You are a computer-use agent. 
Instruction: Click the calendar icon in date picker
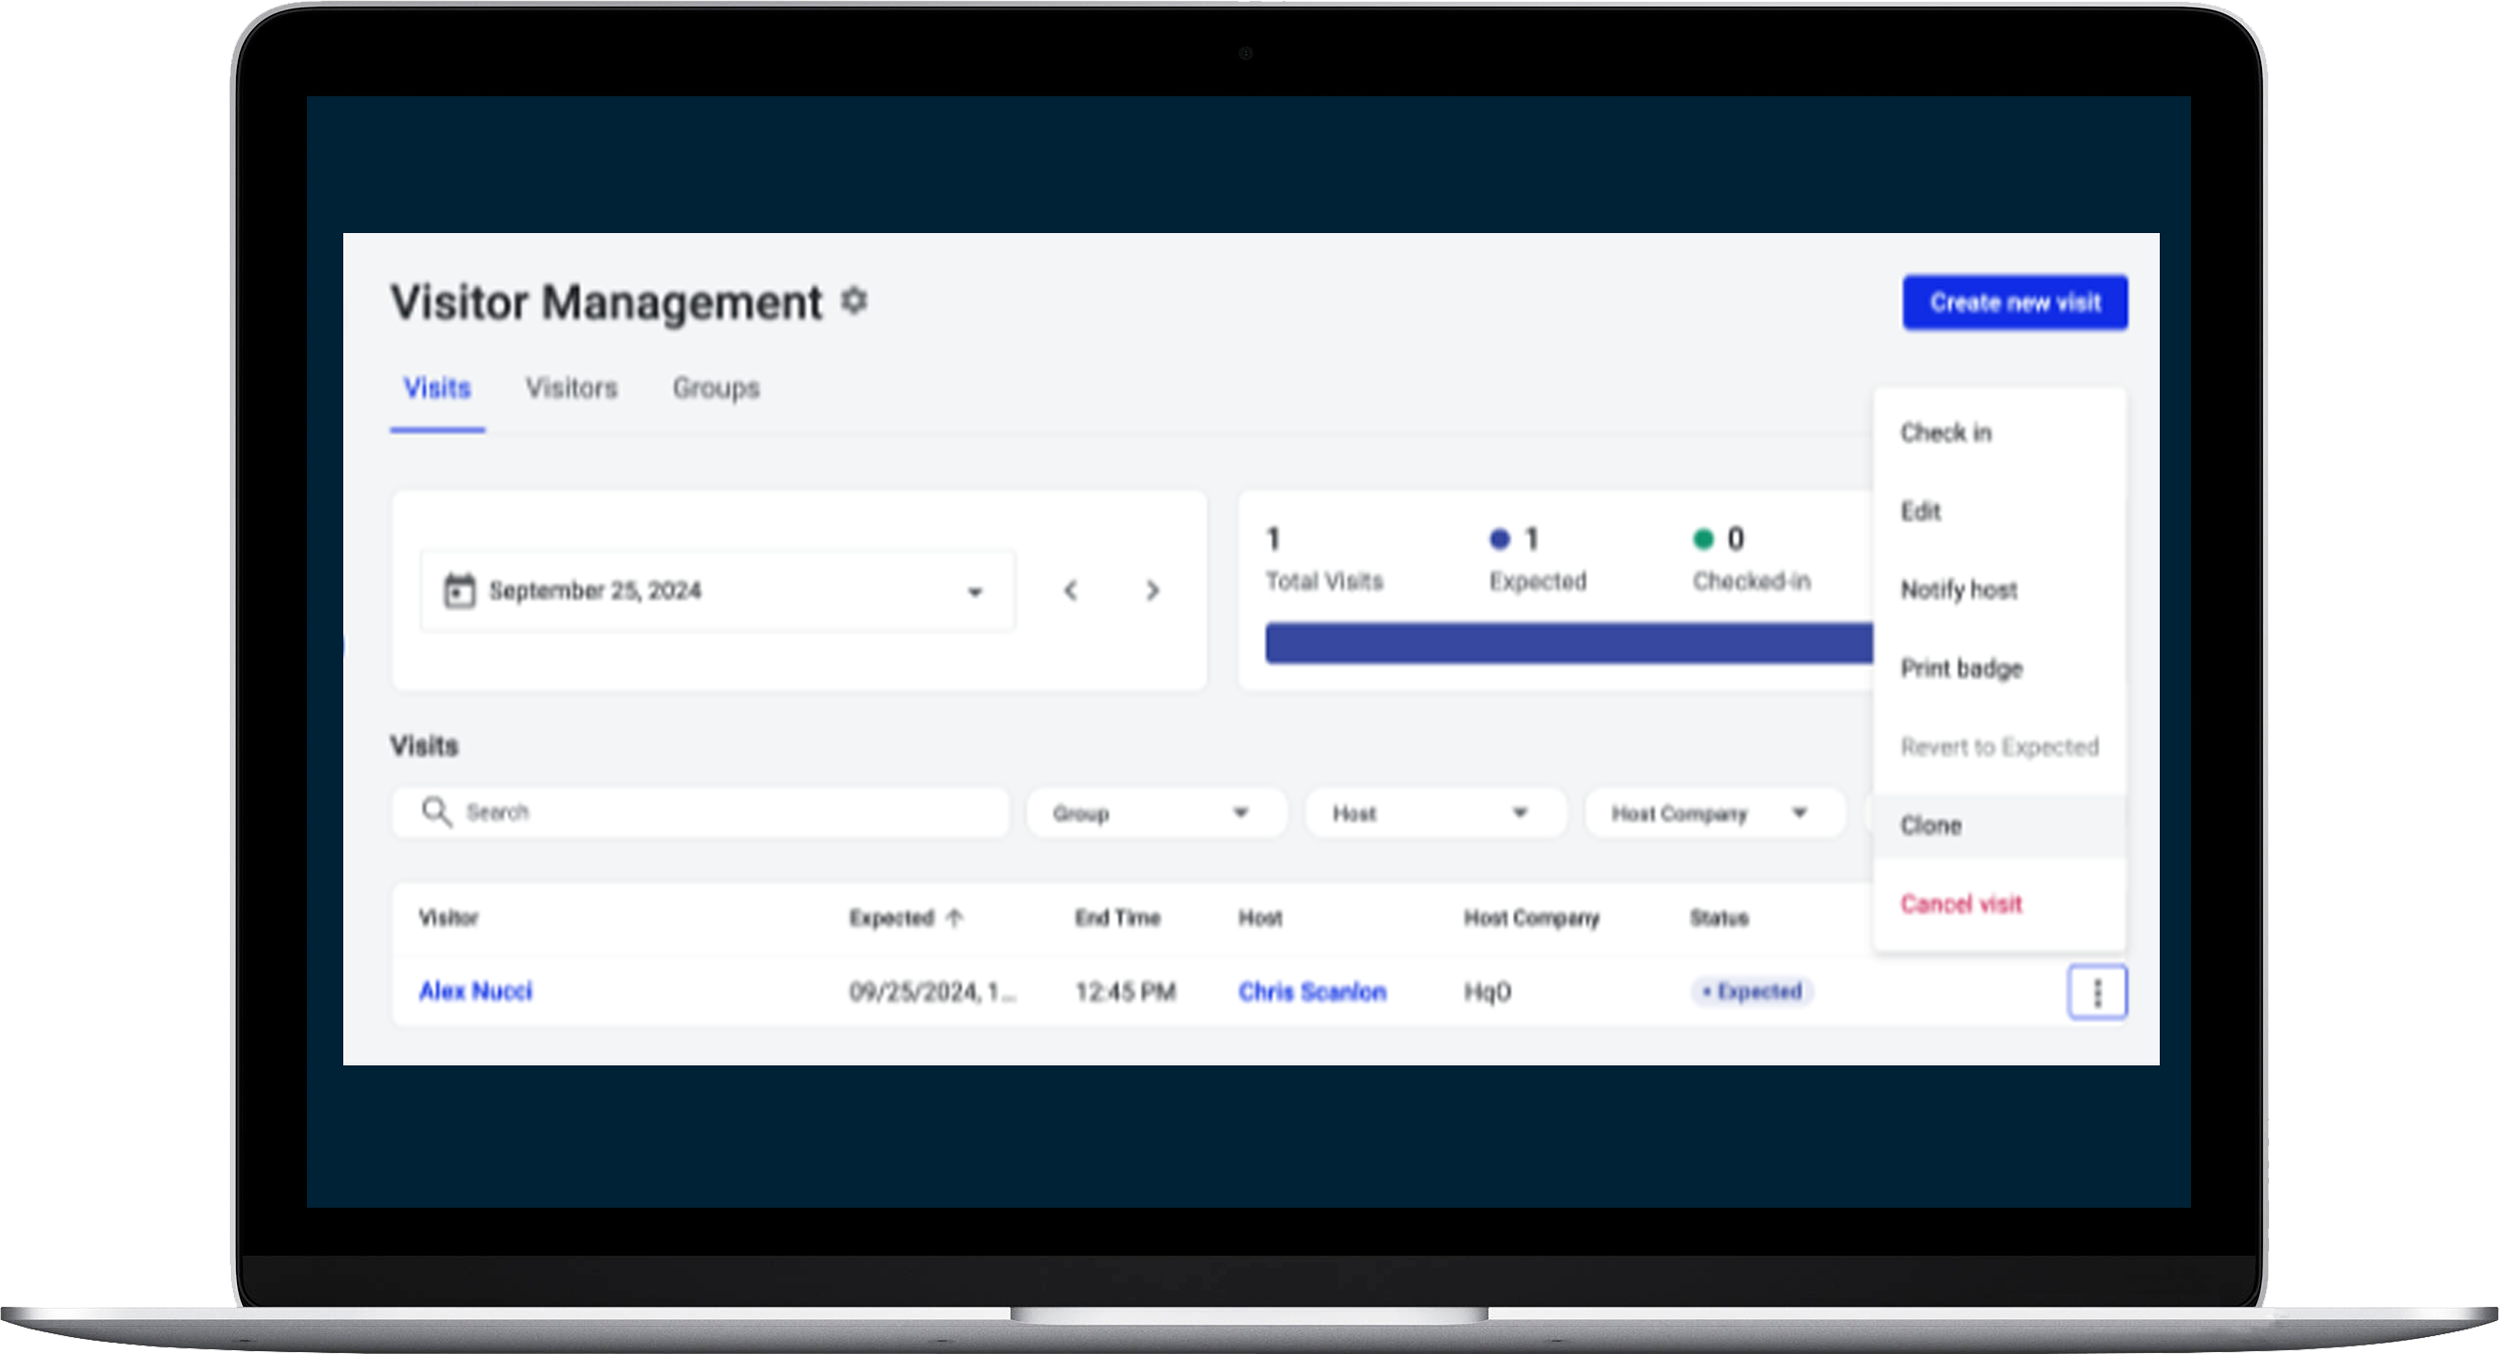(459, 590)
